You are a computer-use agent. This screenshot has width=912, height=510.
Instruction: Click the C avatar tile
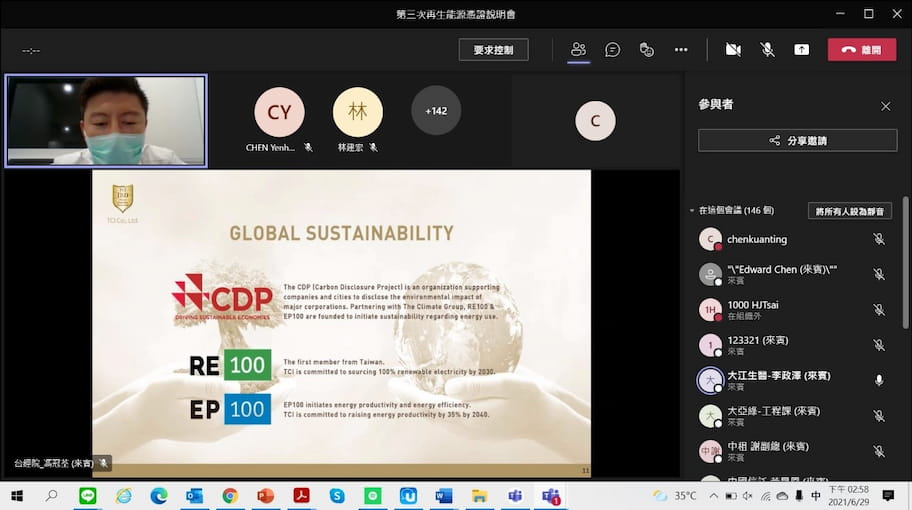(595, 121)
